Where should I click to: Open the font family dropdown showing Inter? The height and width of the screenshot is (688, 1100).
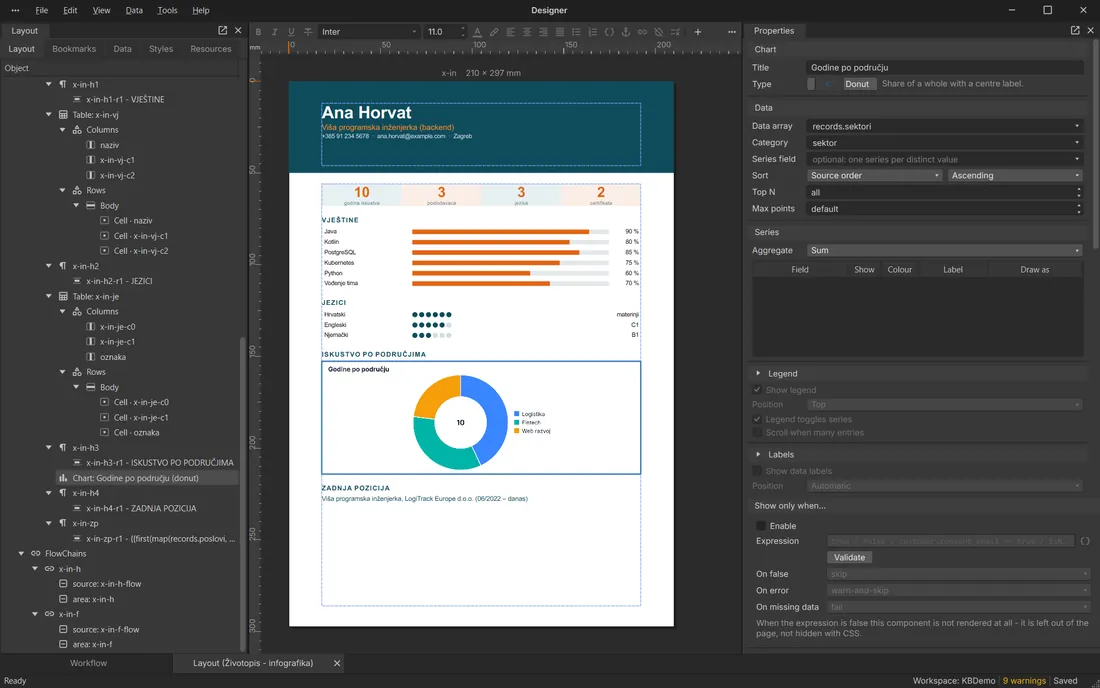(368, 32)
